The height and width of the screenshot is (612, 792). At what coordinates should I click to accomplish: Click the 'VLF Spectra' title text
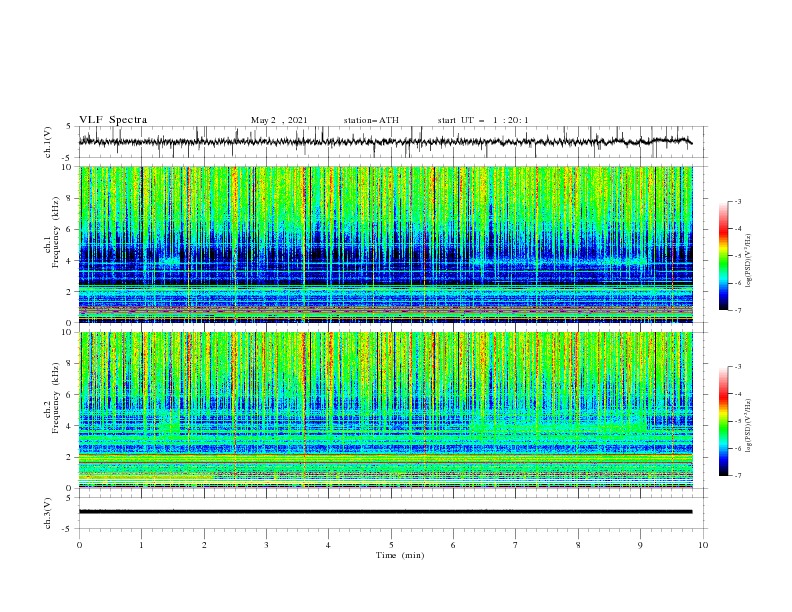(x=113, y=120)
